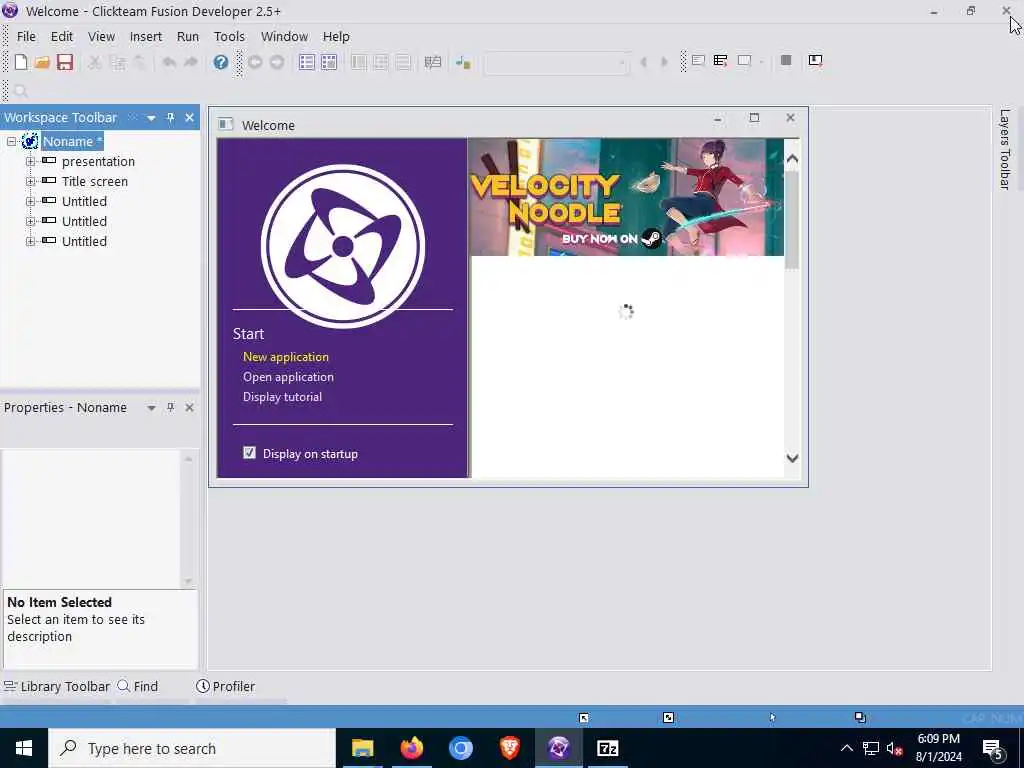Go to previous frame arrow
1024x768 pixels.
coord(643,62)
